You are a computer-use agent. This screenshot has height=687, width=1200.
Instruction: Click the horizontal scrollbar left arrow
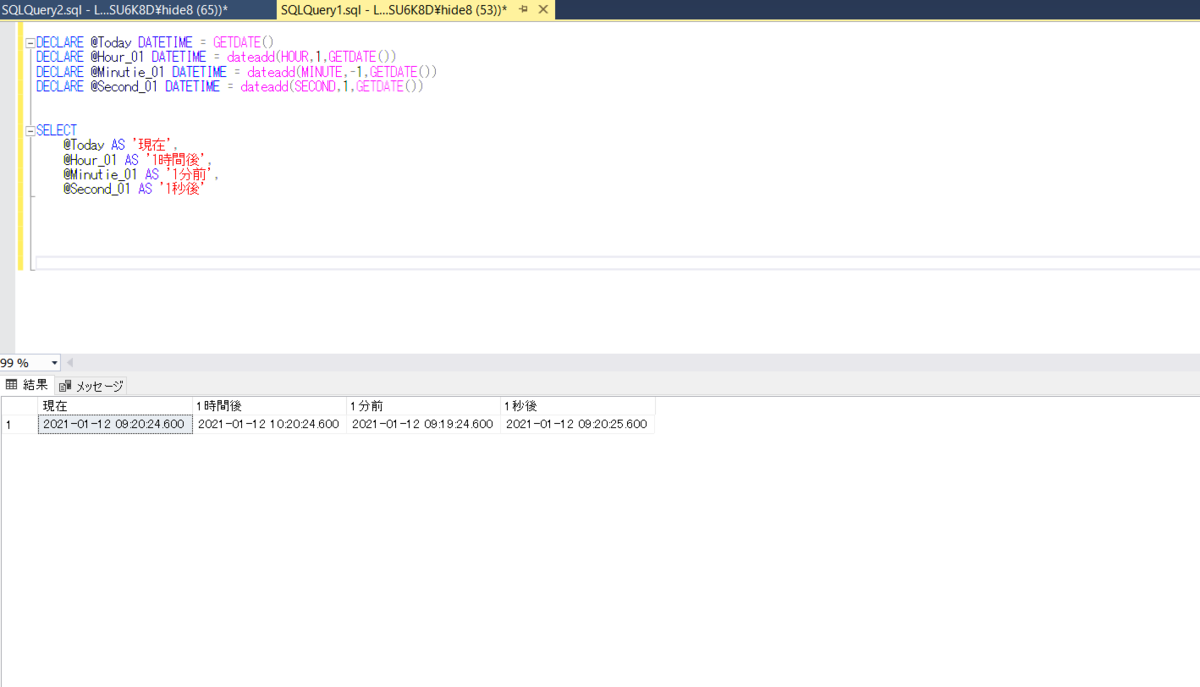click(x=71, y=363)
